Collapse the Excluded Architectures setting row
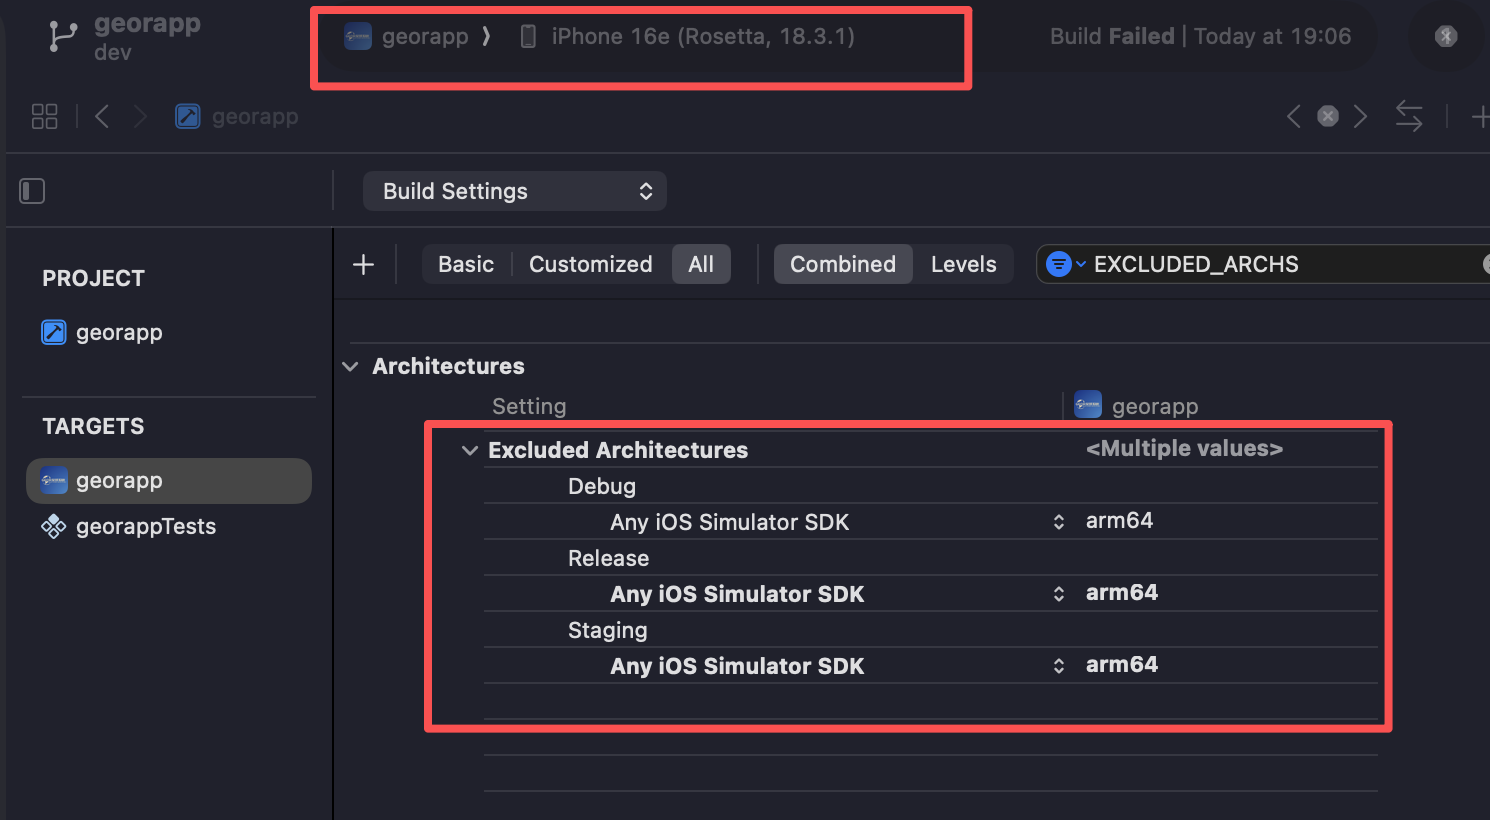The height and width of the screenshot is (820, 1490). (x=470, y=451)
